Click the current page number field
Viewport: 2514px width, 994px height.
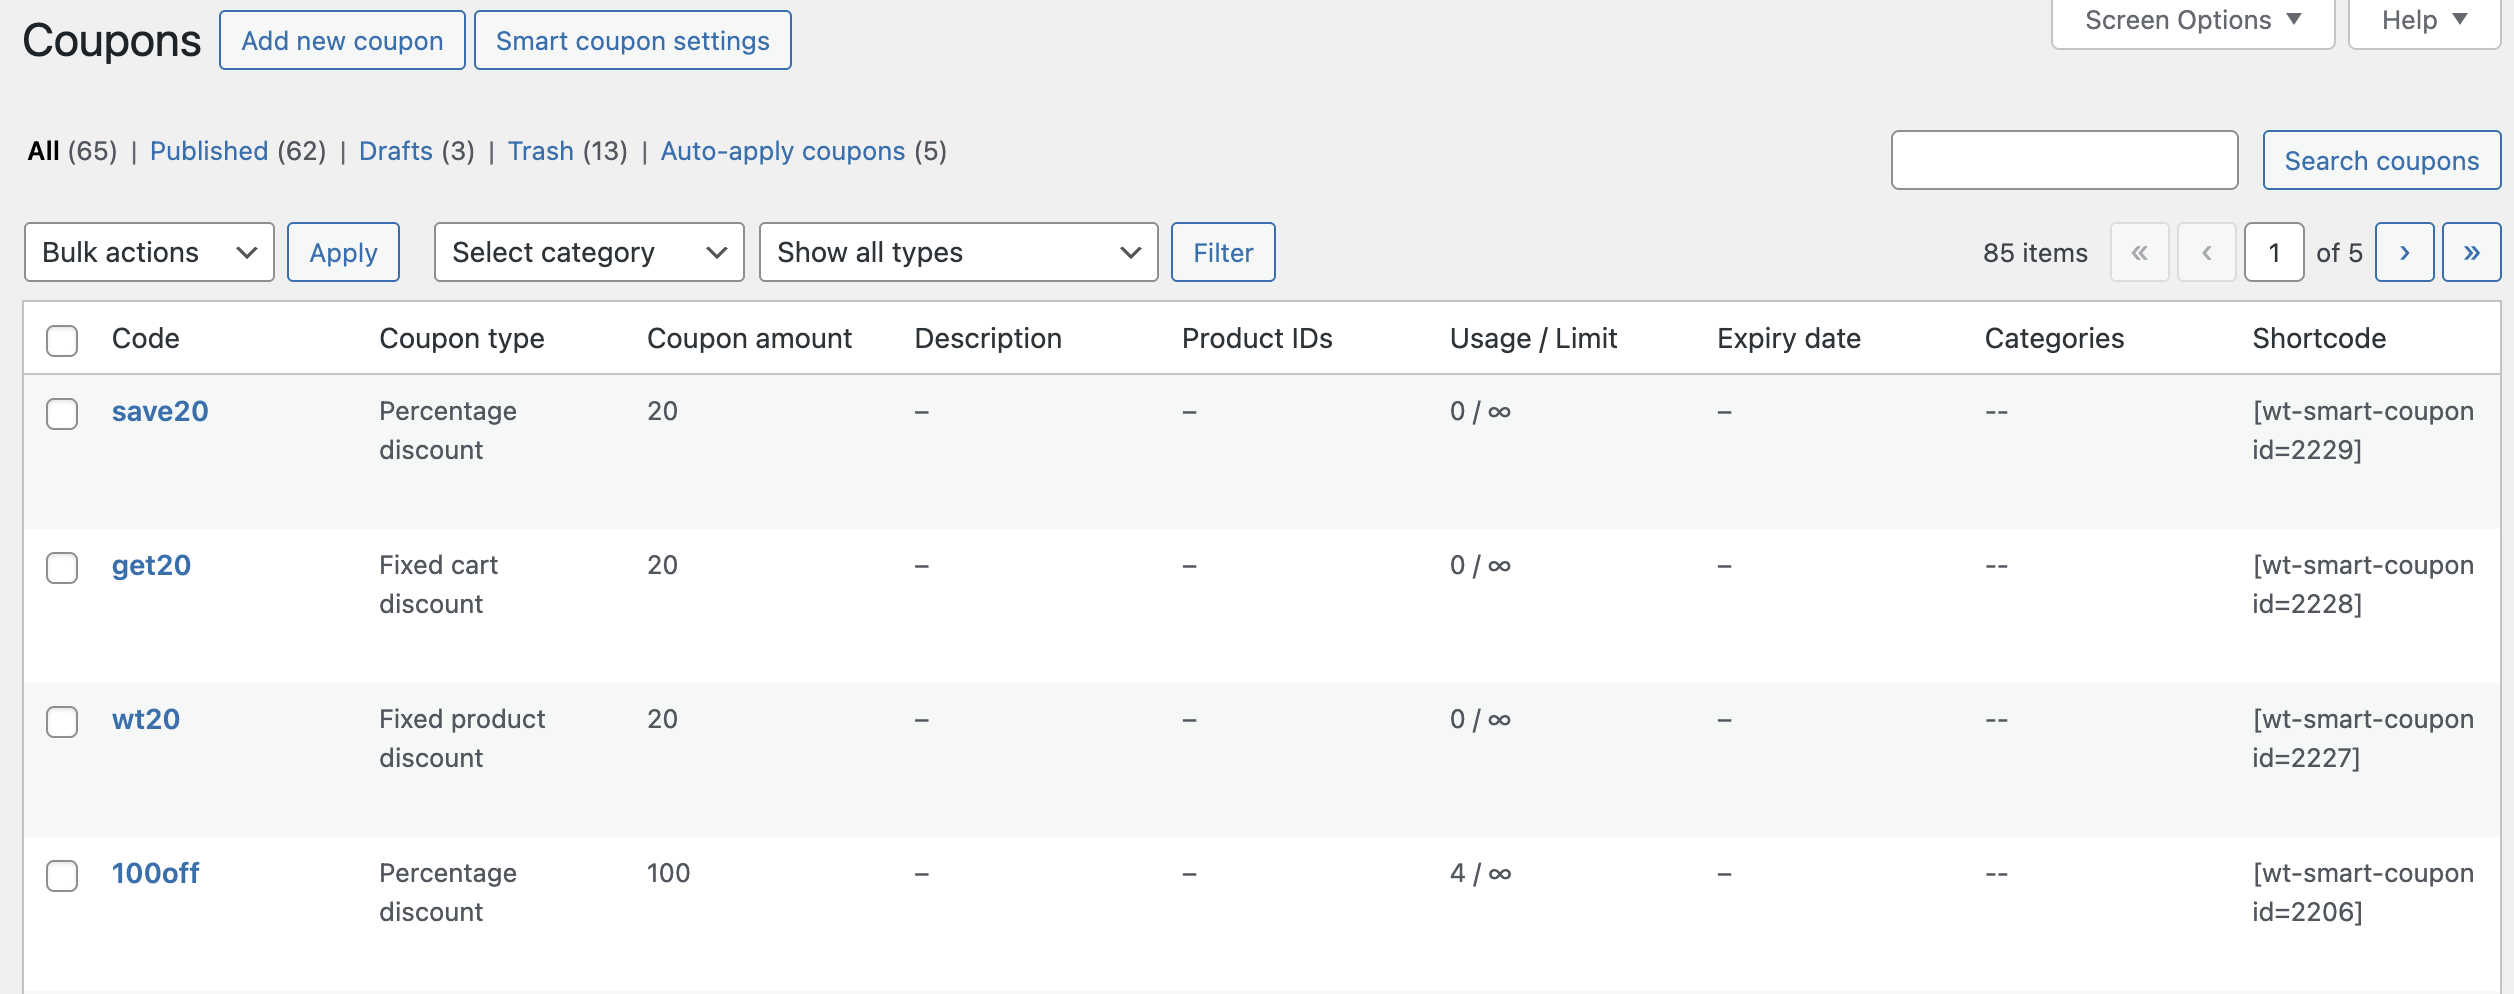coord(2274,252)
